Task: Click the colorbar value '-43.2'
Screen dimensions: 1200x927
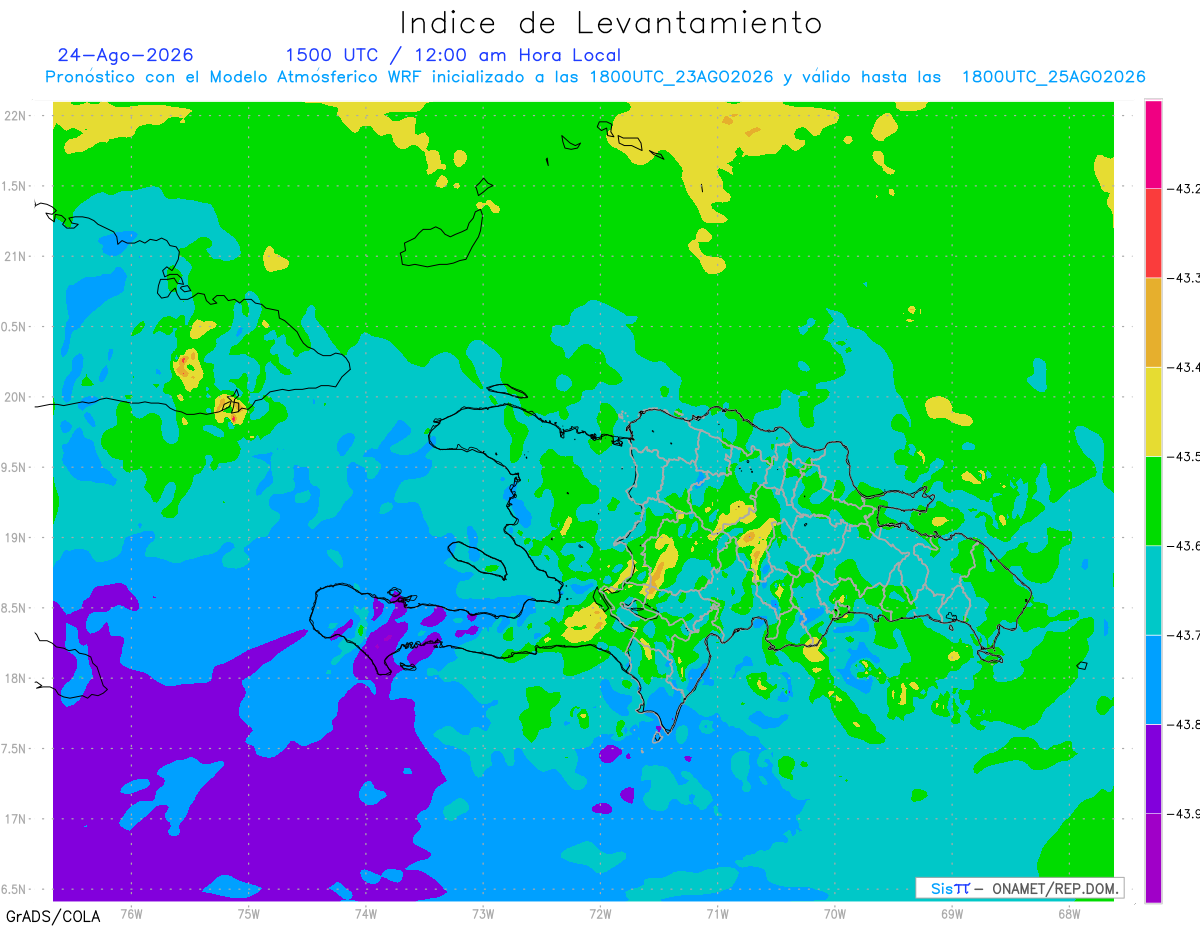Action: tap(1184, 188)
